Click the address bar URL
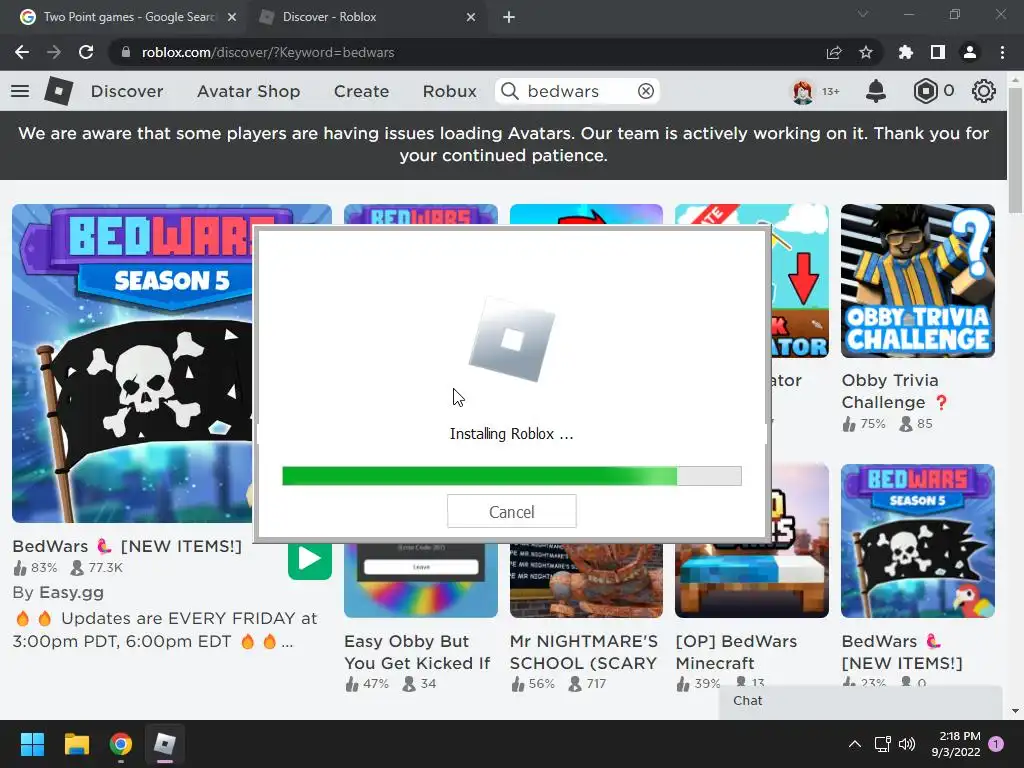Viewport: 1024px width, 768px height. click(x=268, y=52)
